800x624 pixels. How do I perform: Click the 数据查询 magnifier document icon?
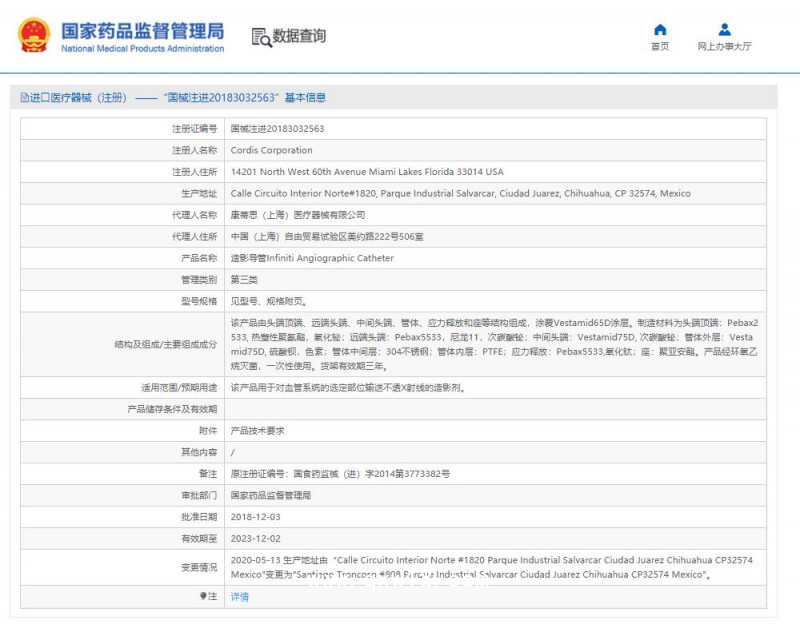pos(261,37)
